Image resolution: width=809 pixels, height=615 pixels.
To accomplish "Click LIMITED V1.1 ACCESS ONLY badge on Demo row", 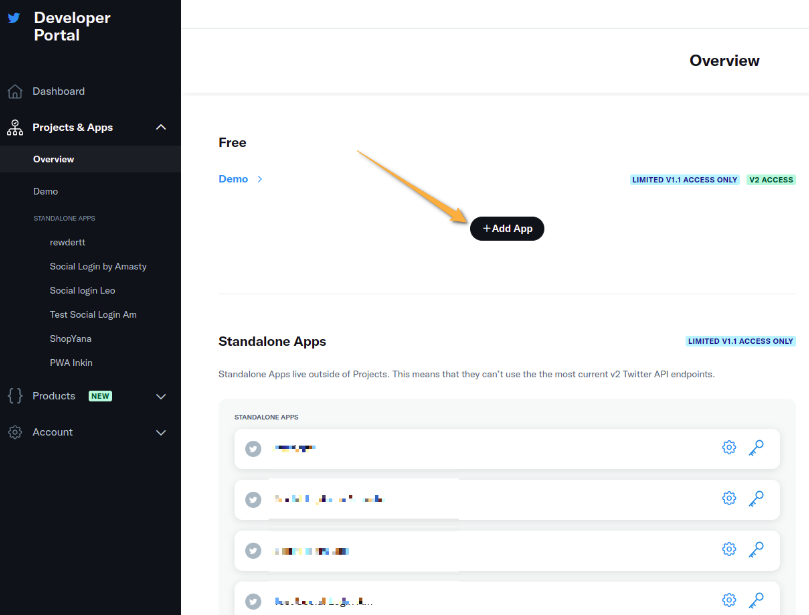I will point(685,180).
